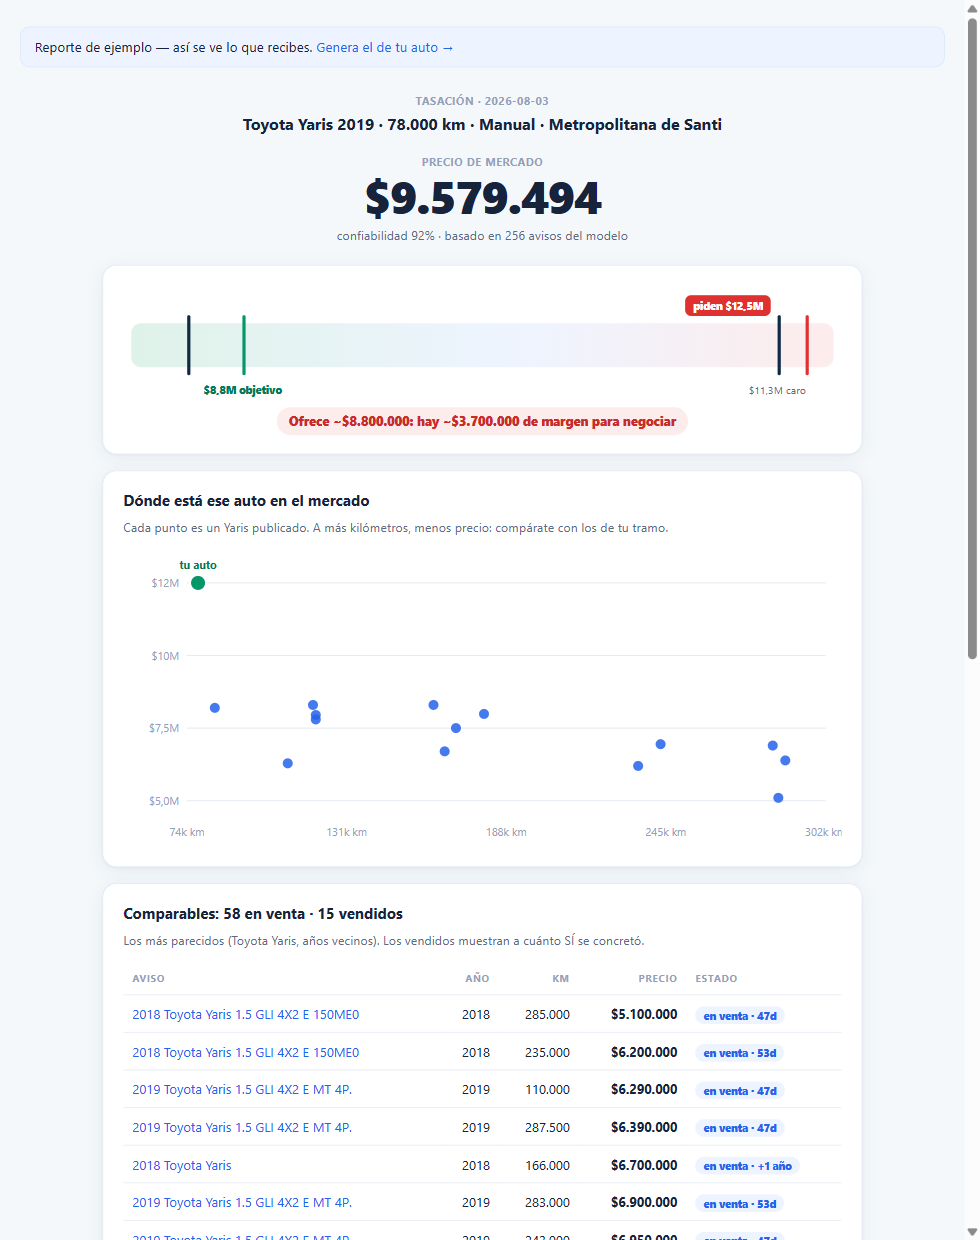Open the 2019 Yaris MT 4P listing priced $6.900.000
980x1240 pixels.
242,1202
